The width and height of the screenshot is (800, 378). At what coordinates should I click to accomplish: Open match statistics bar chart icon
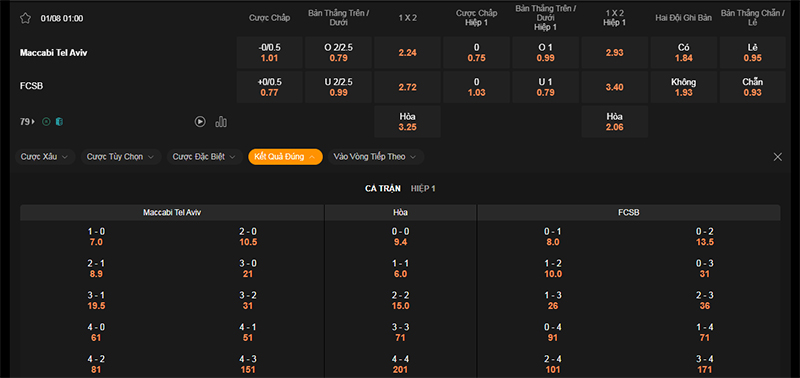[221, 121]
